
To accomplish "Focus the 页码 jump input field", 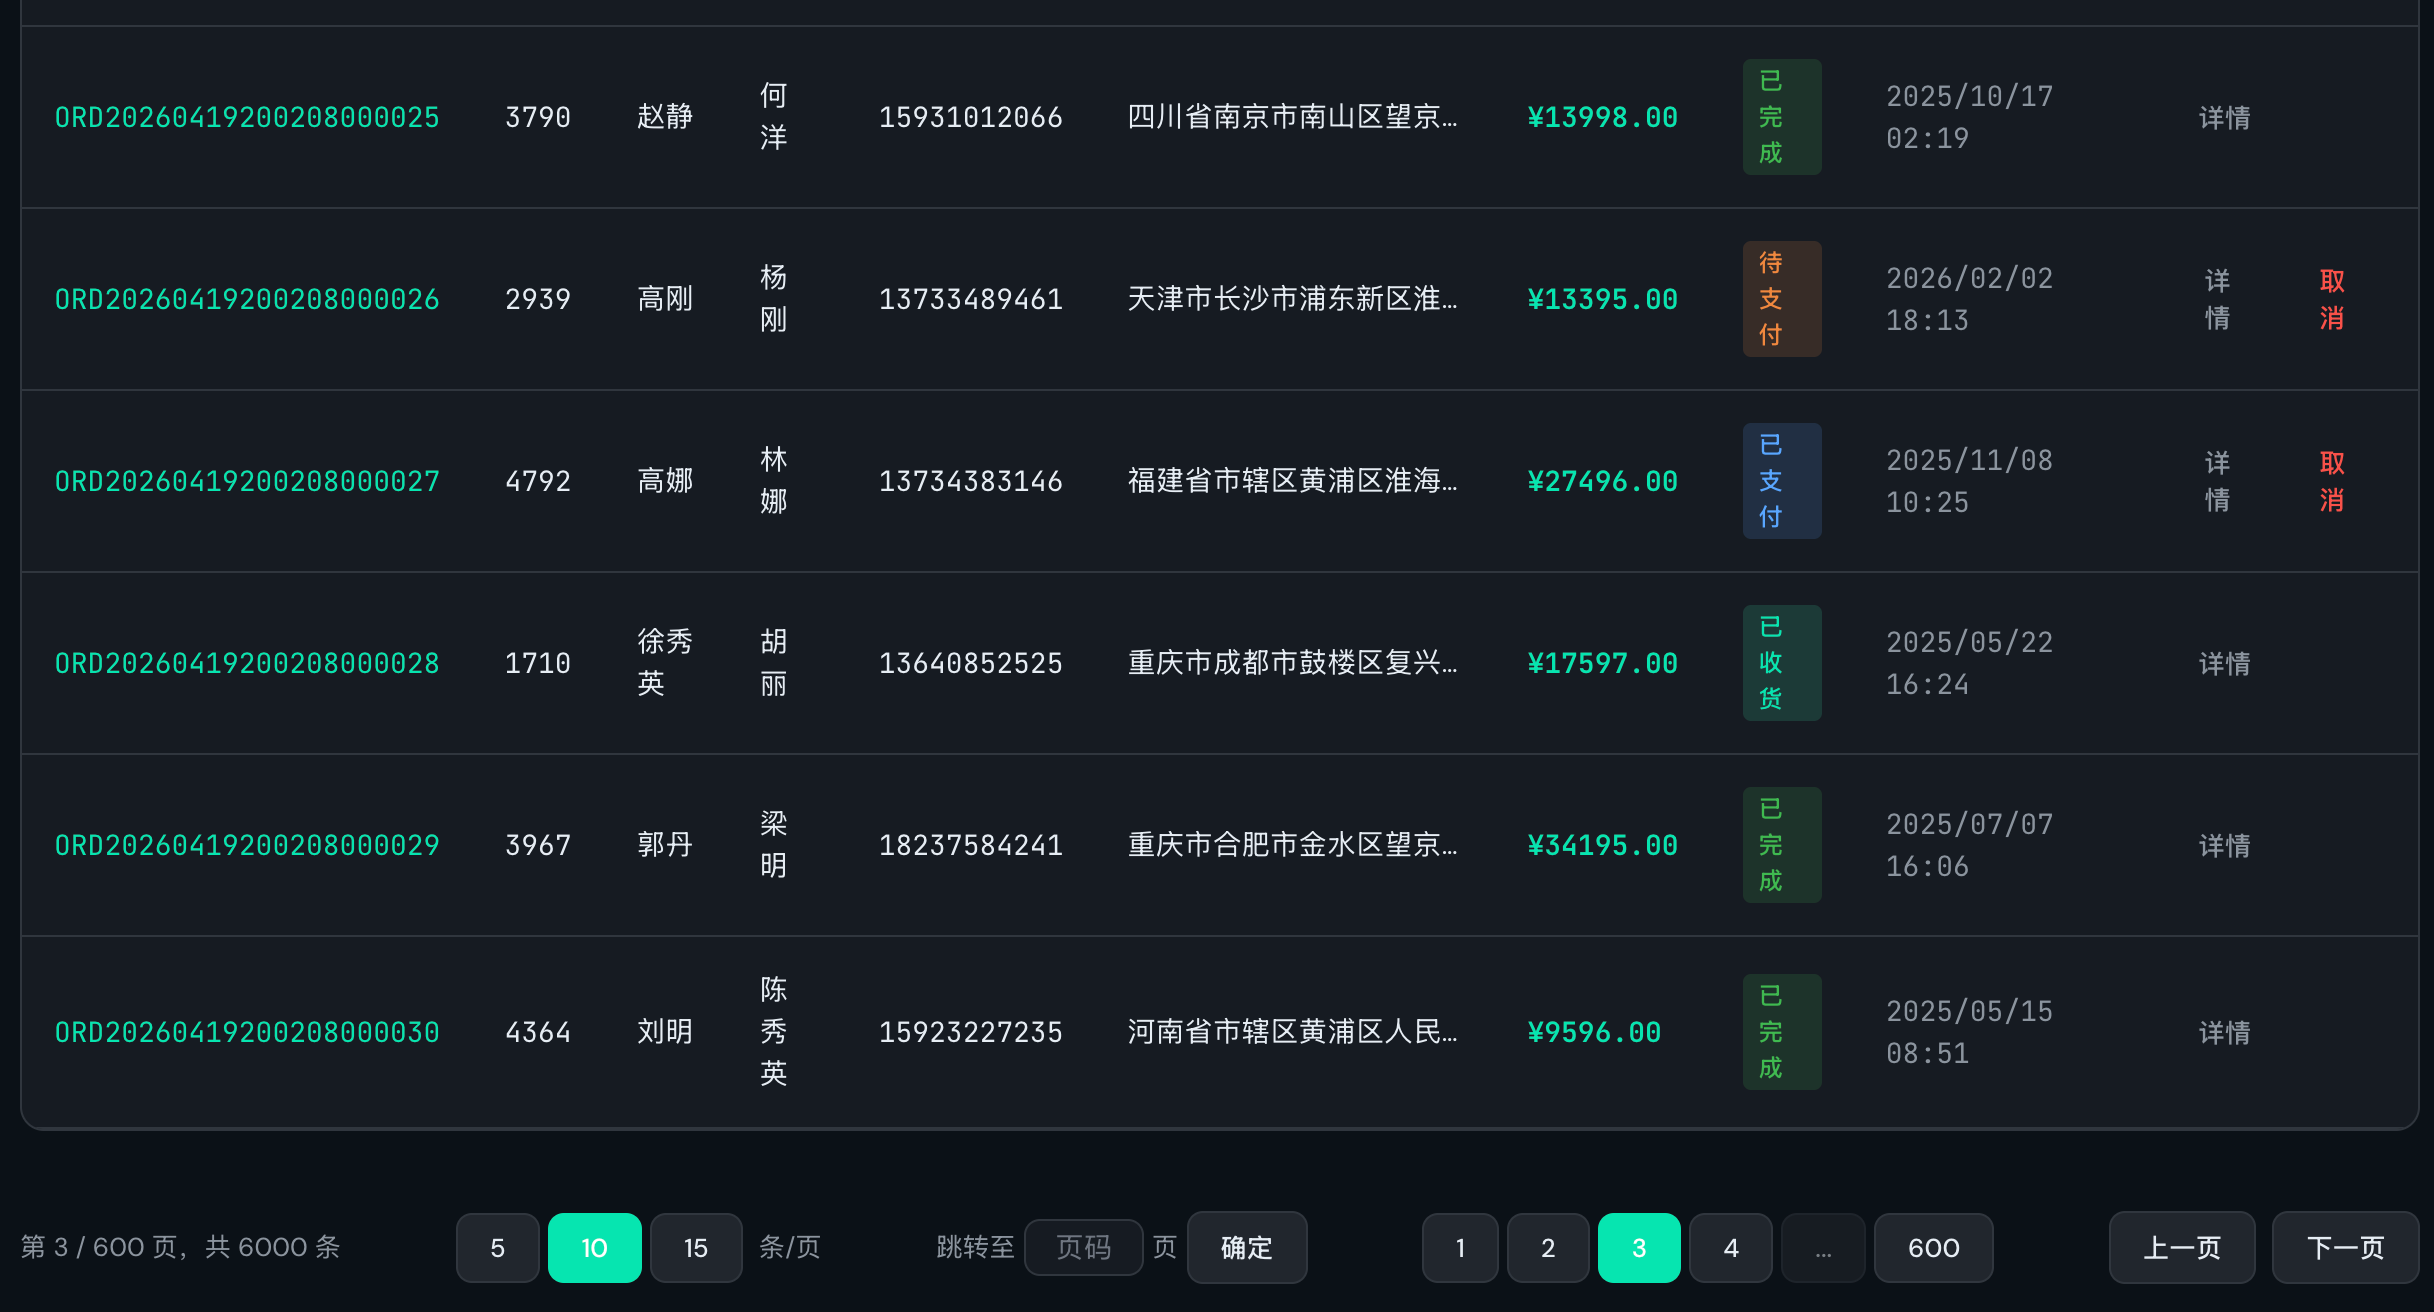I will point(1083,1247).
